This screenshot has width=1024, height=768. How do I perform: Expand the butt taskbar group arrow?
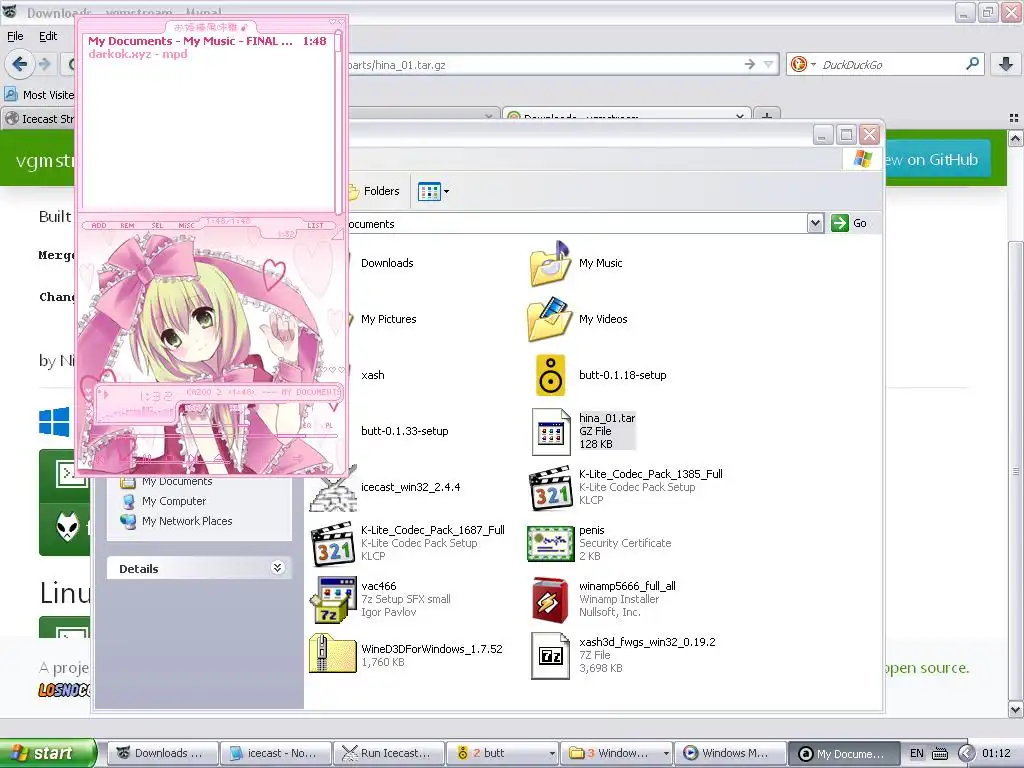552,754
